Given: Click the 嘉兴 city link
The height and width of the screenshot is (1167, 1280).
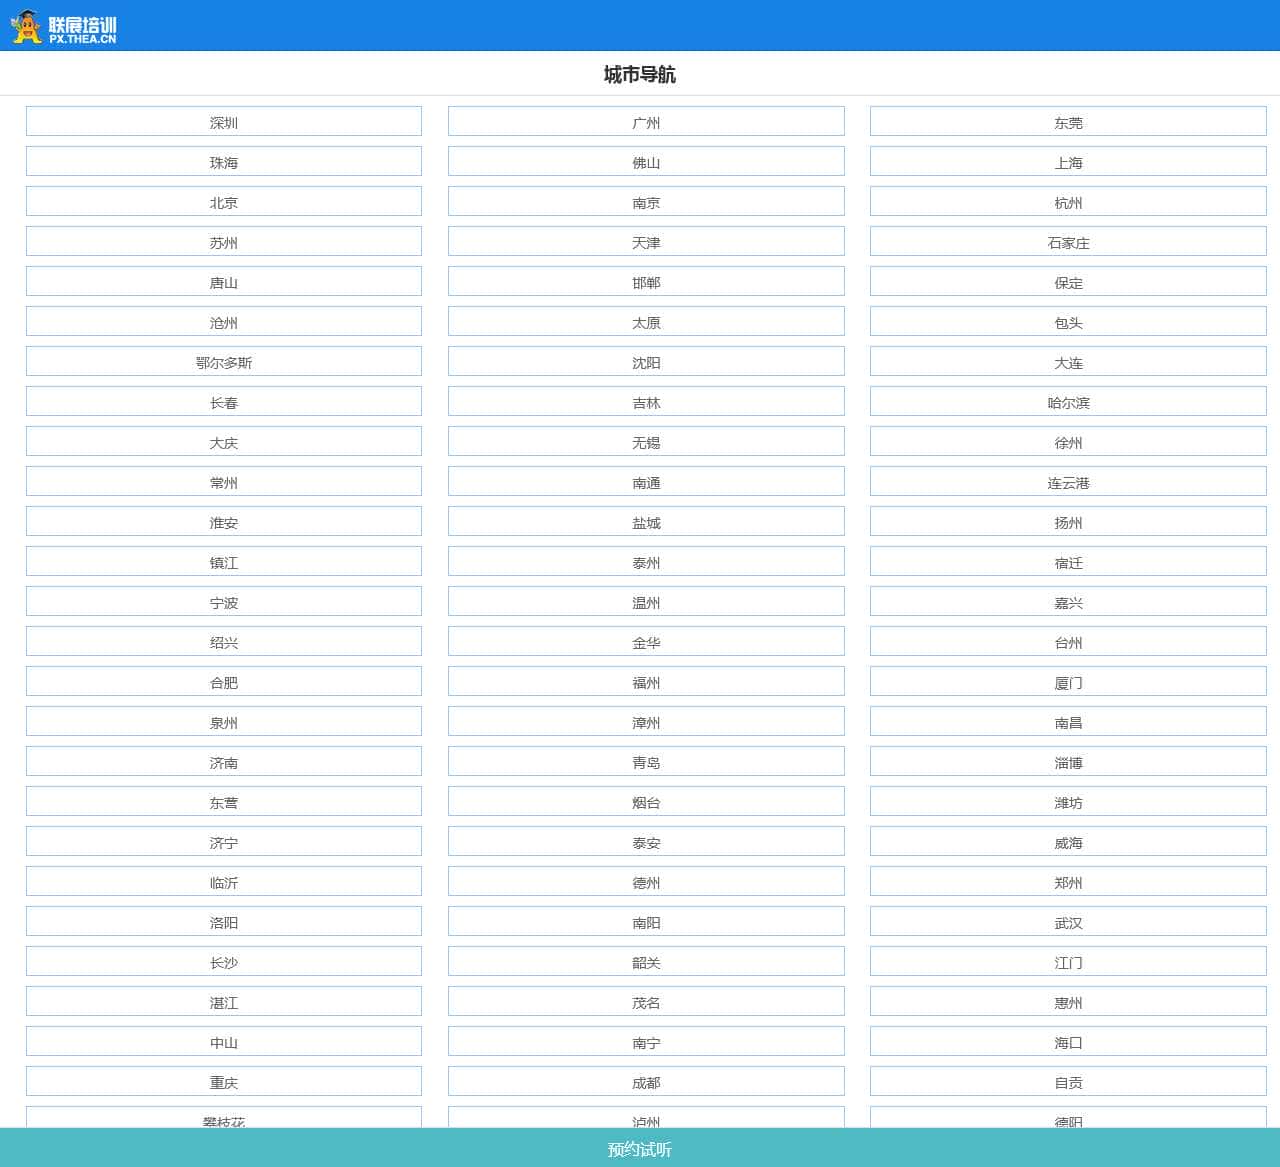Looking at the screenshot, I should click(1068, 602).
